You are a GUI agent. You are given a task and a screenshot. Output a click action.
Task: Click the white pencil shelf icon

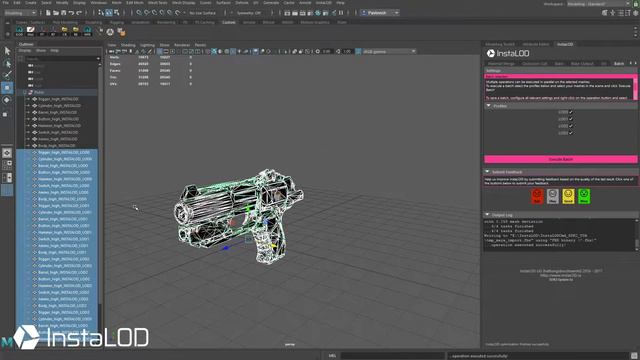click(31, 31)
